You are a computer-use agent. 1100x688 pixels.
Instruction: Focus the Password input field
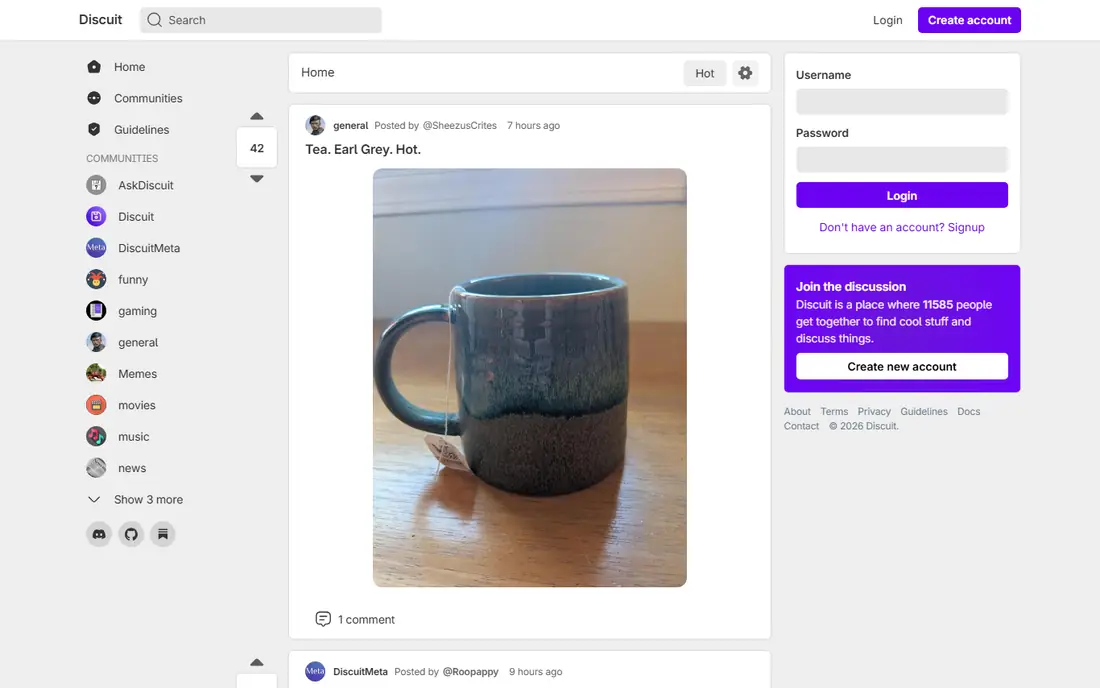pyautogui.click(x=901, y=160)
